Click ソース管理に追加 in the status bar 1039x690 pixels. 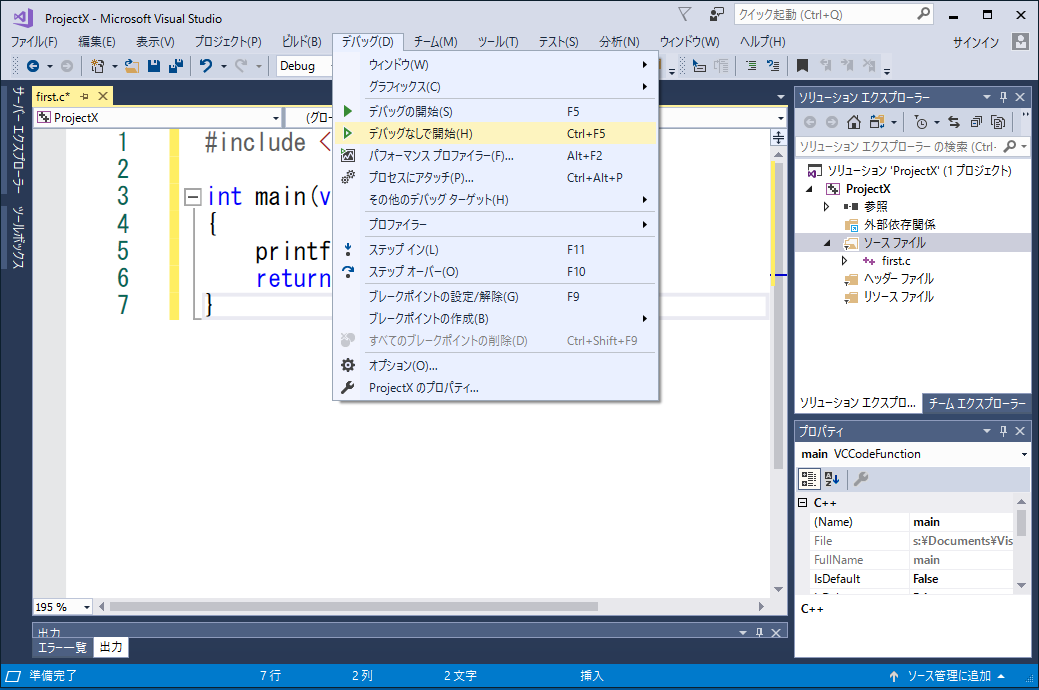pyautogui.click(x=948, y=676)
